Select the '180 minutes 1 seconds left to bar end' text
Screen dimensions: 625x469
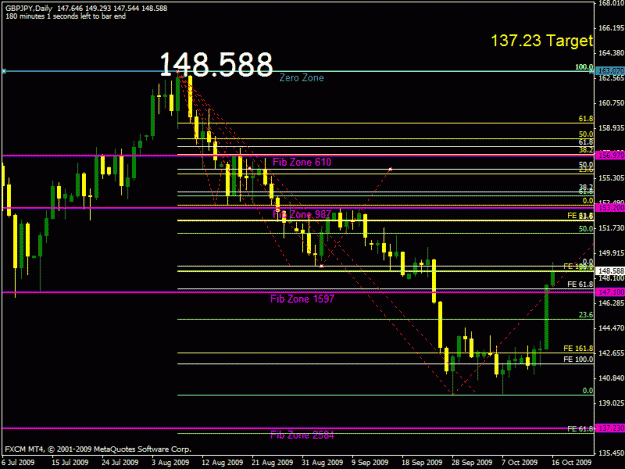tap(66, 16)
